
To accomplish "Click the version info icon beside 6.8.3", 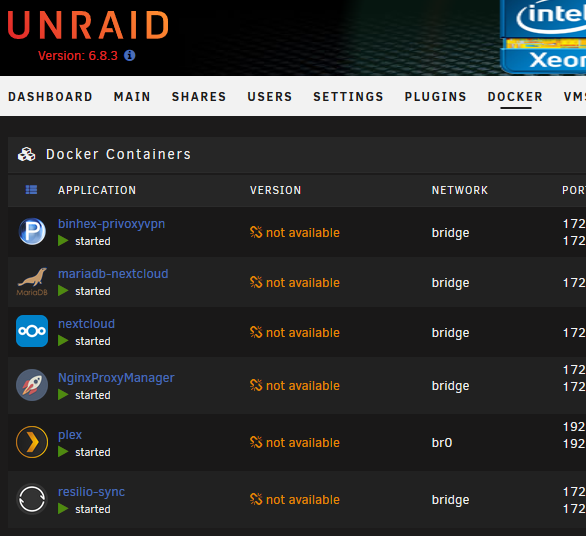I will [130, 56].
